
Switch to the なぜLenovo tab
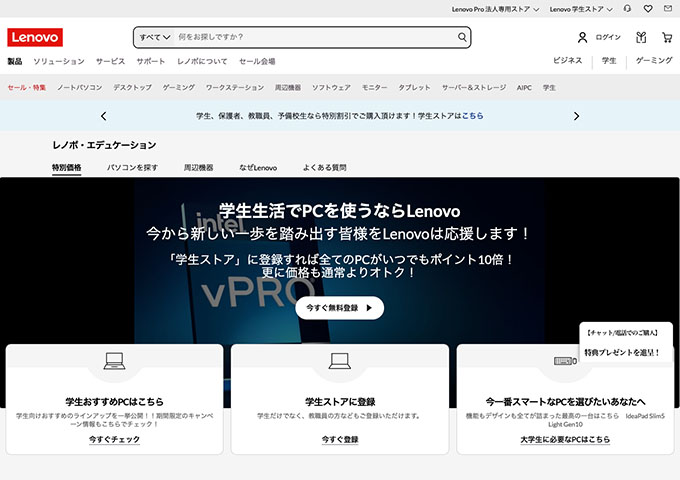(x=258, y=167)
